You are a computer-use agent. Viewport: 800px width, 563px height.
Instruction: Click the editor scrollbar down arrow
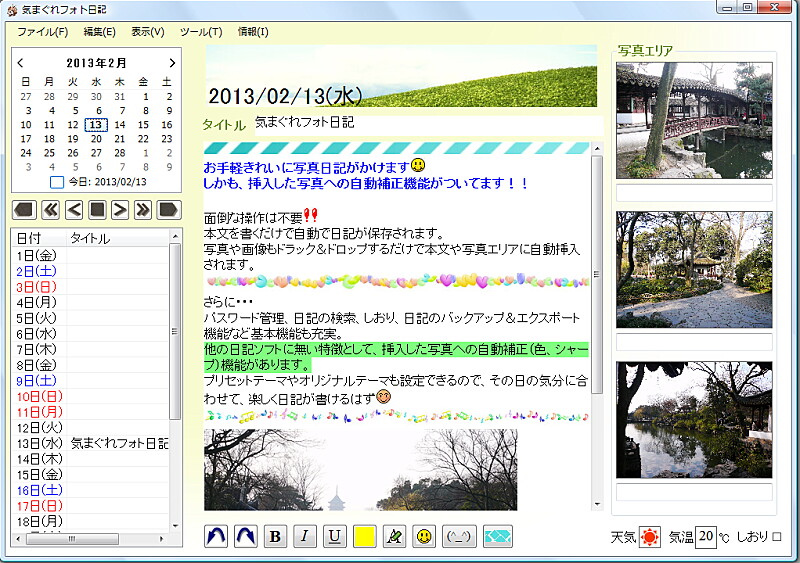pos(597,505)
